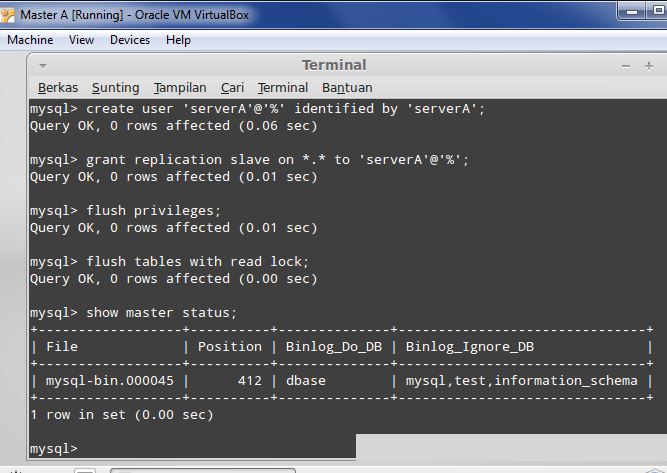Click the 'flush tables with read lock;' command

pyautogui.click(x=197, y=262)
